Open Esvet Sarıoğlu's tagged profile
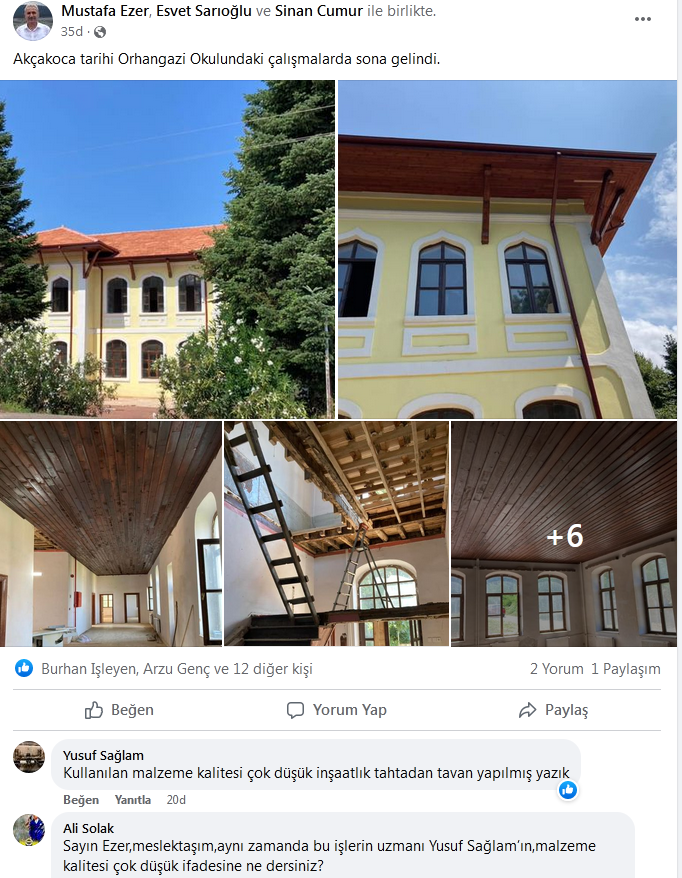 [204, 11]
